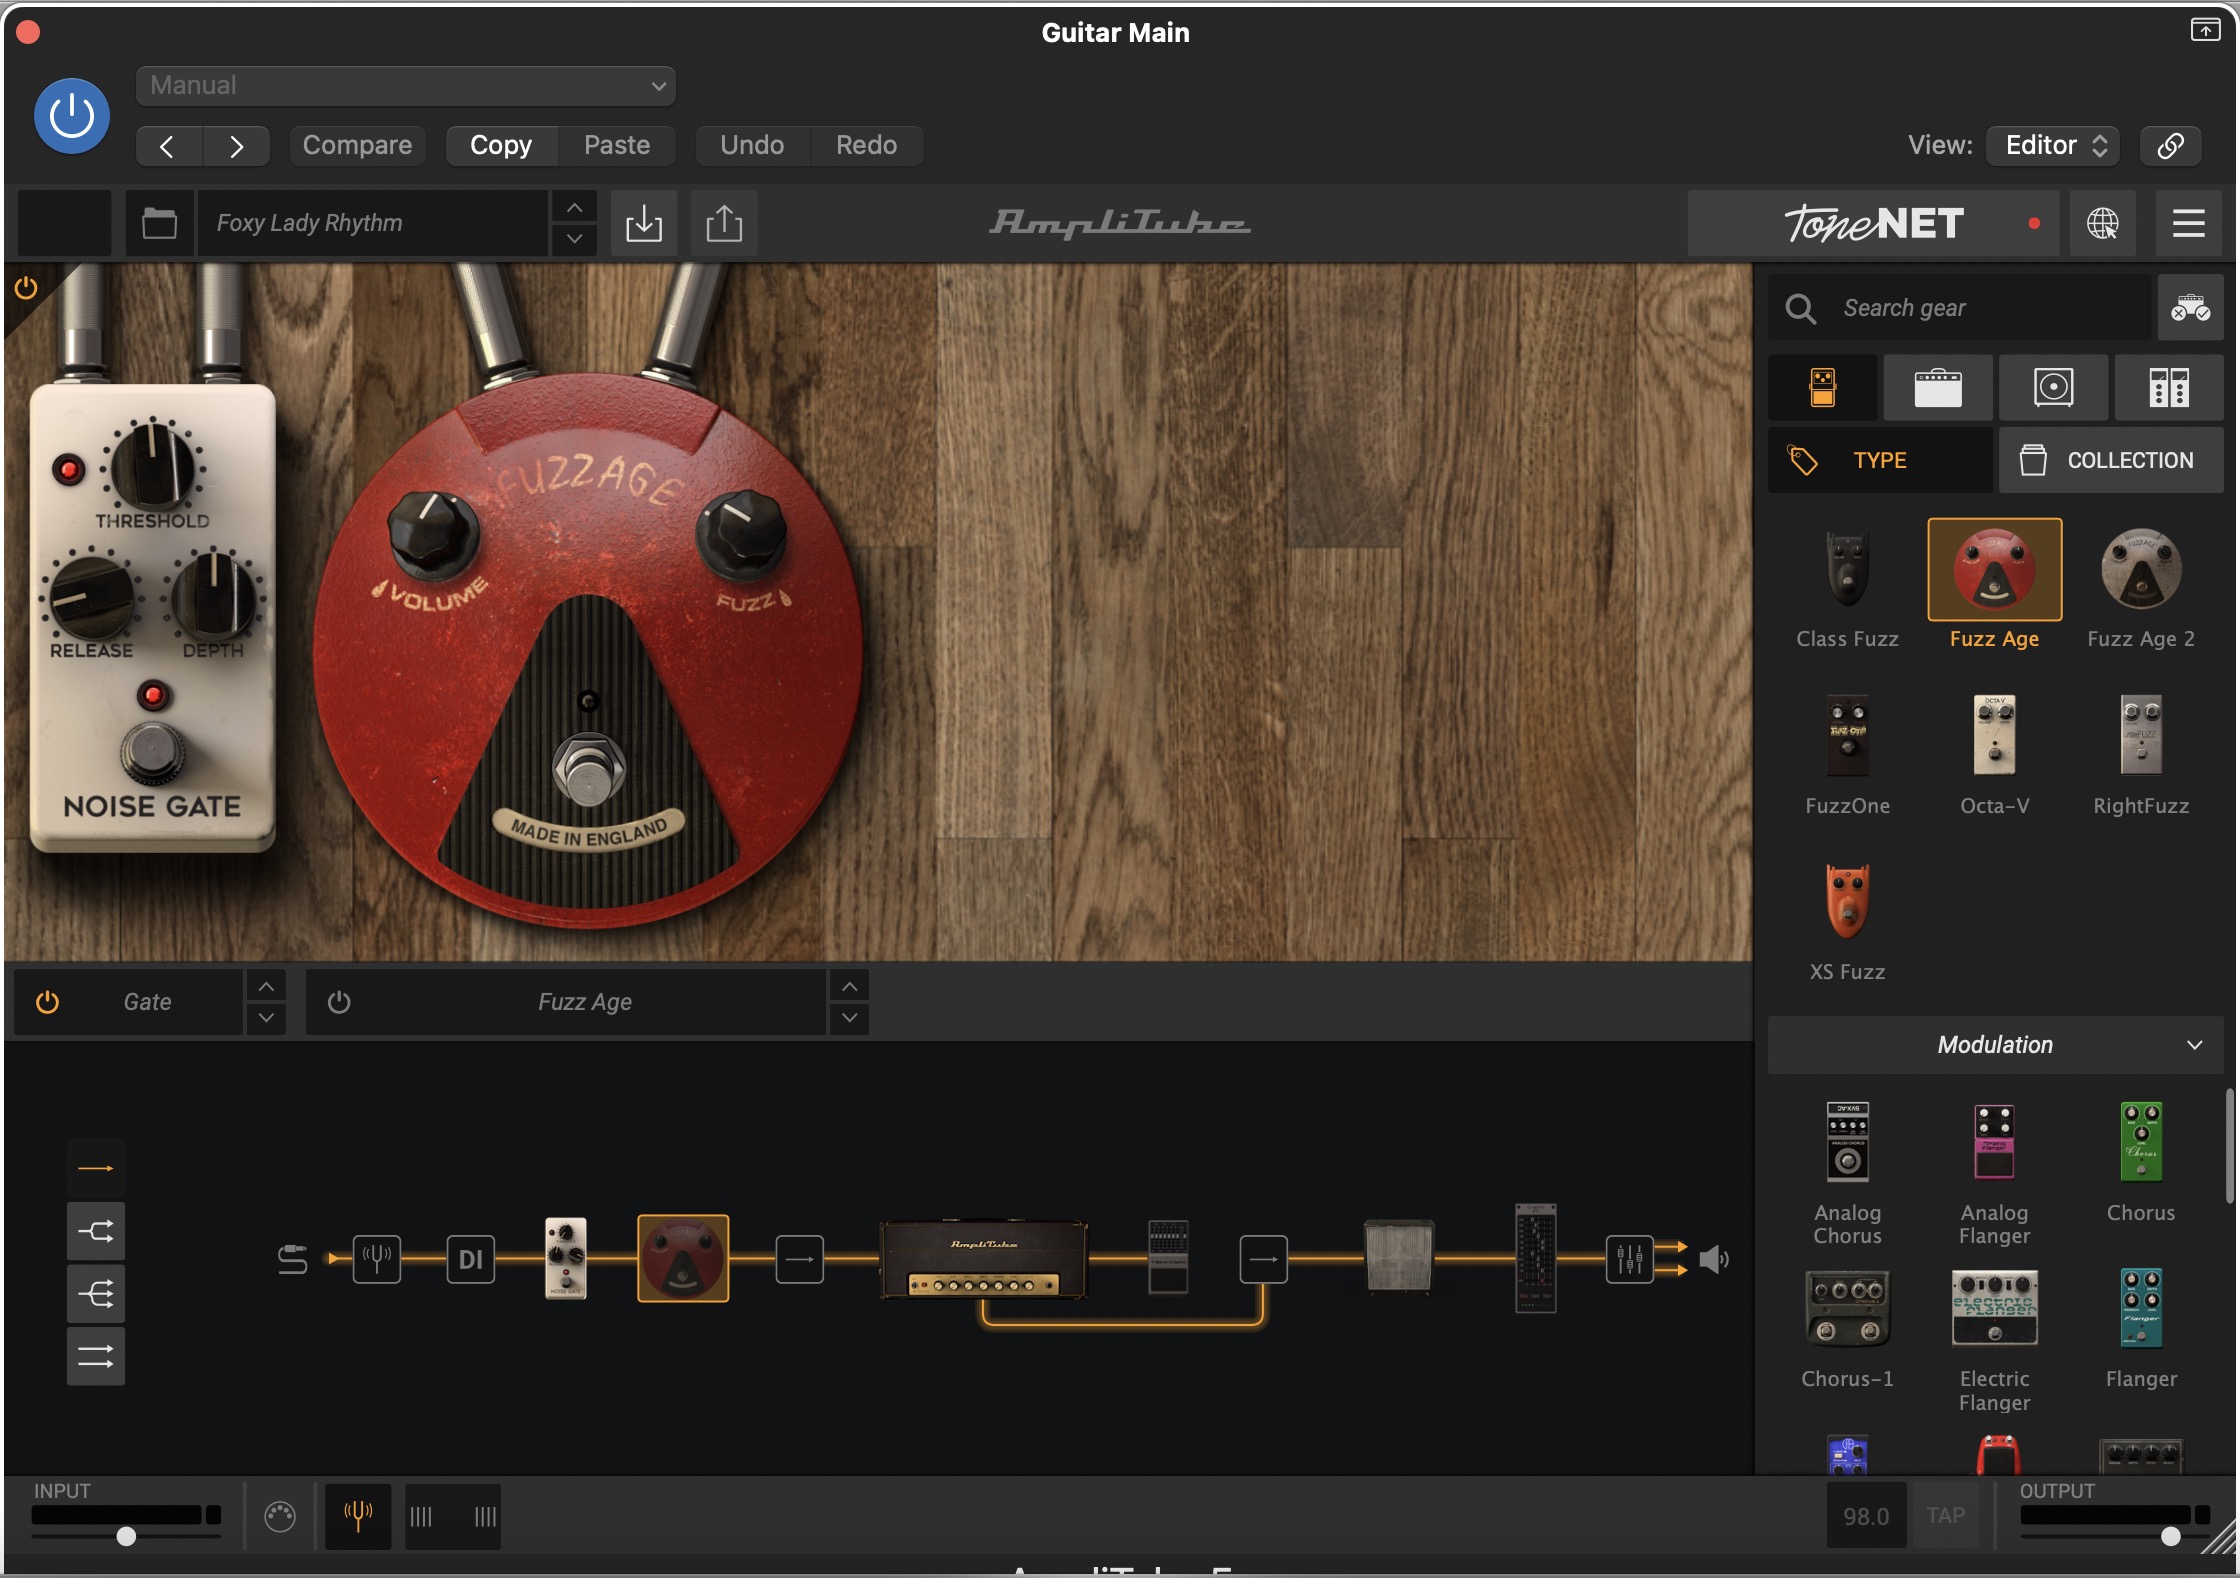
Task: Select the cabinets gear category
Action: [x=2053, y=388]
